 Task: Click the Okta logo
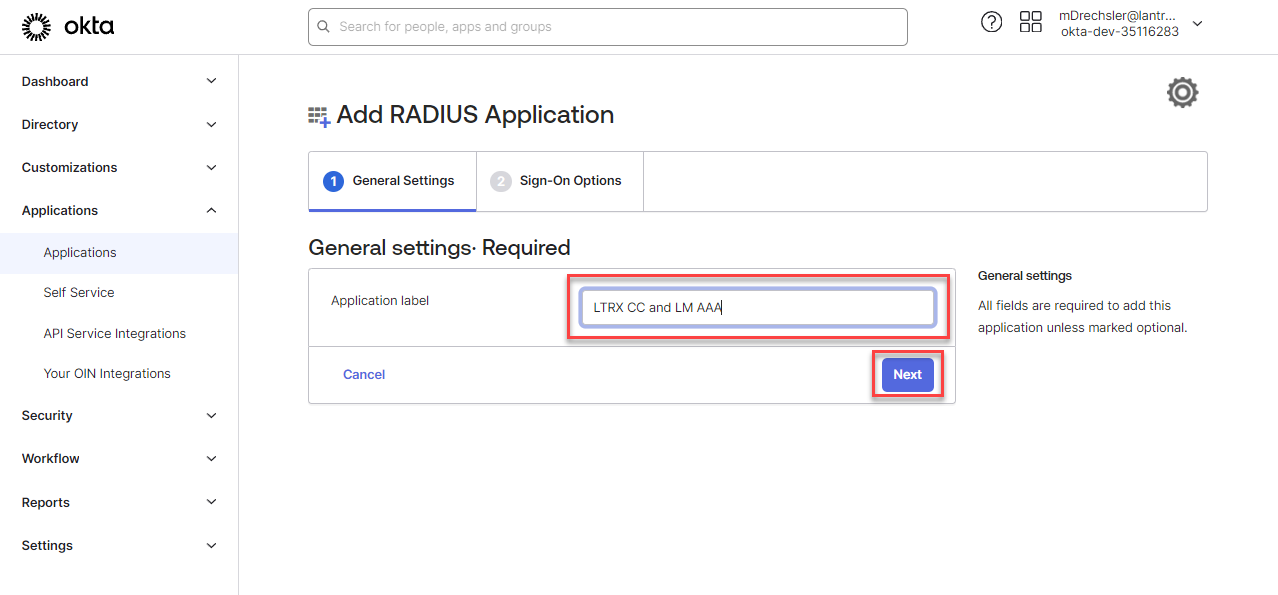68,27
